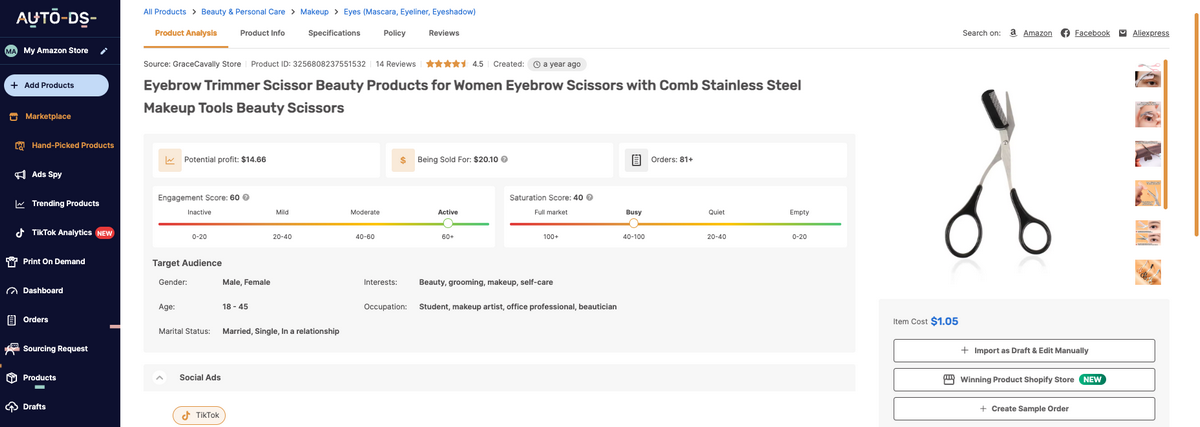Screen dimensions: 1200x427
Task: Click Add Products button
Action: point(56,85)
